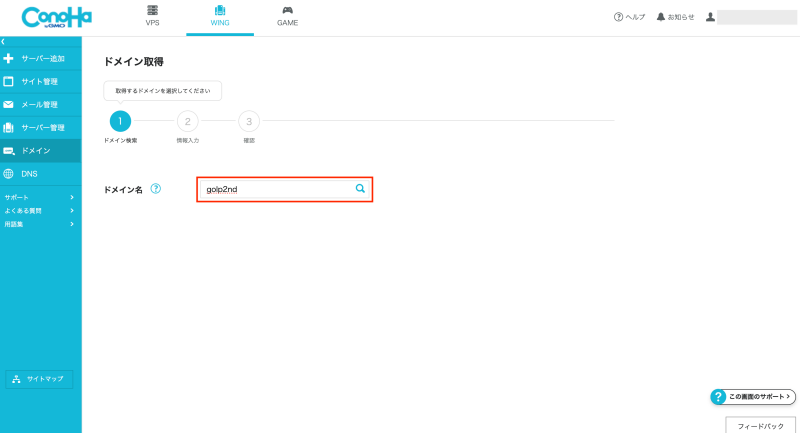
Task: Click サーバー追加 plus icon
Action: click(x=9, y=59)
